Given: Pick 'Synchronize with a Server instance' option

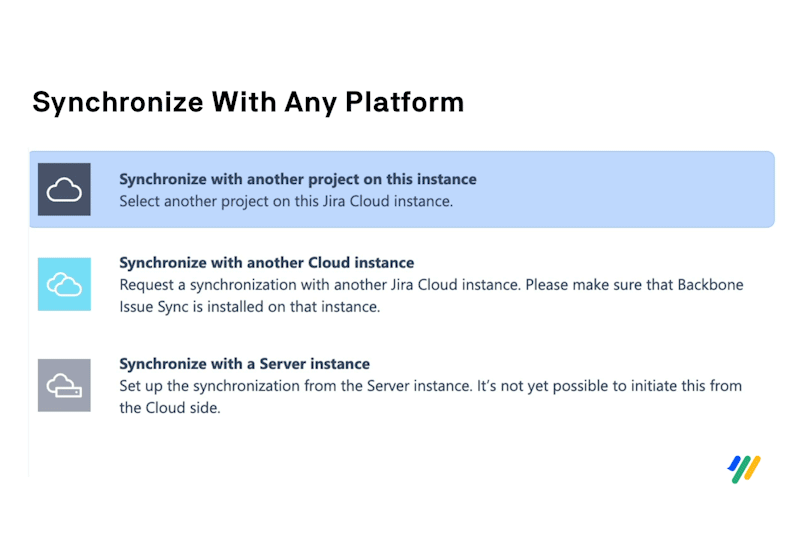Looking at the screenshot, I should coord(244,364).
